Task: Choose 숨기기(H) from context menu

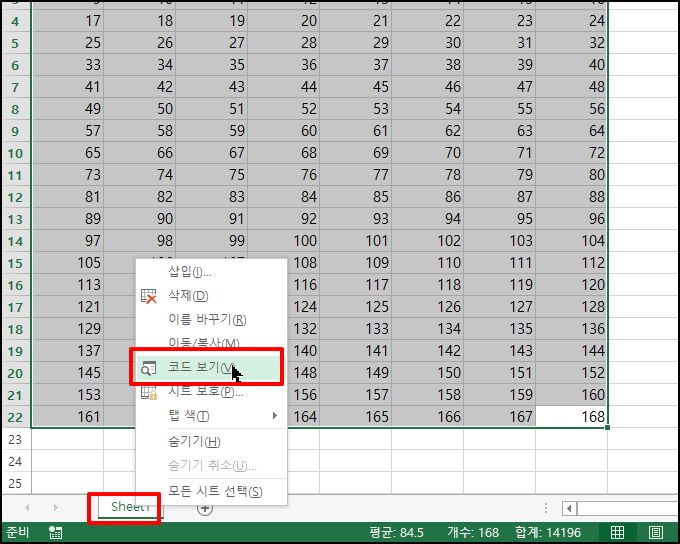Action: [x=212, y=442]
